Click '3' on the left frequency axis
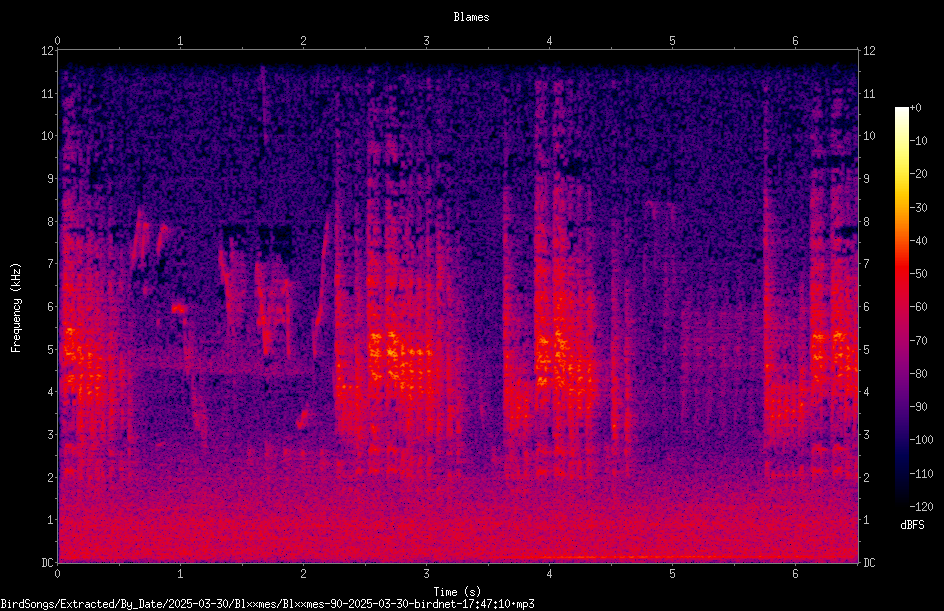The height and width of the screenshot is (611, 944). tap(50, 435)
